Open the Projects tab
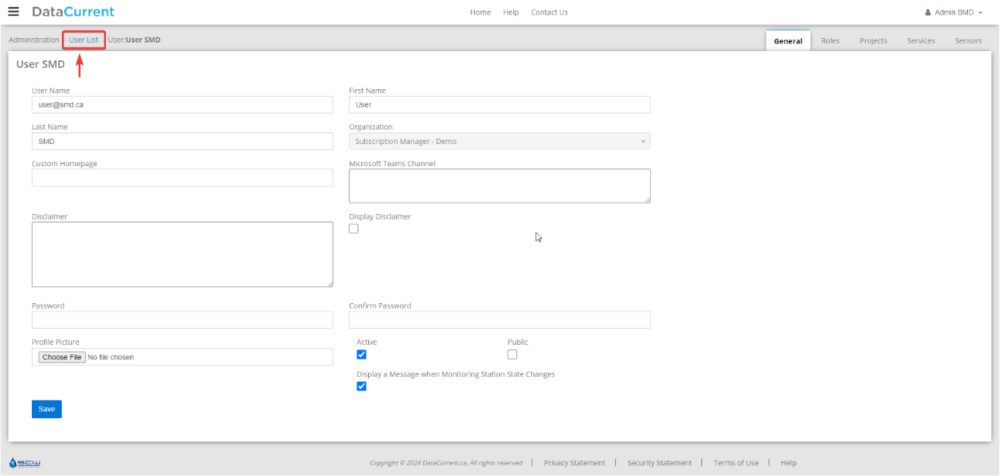Viewport: 1000px width, 476px height. click(873, 41)
